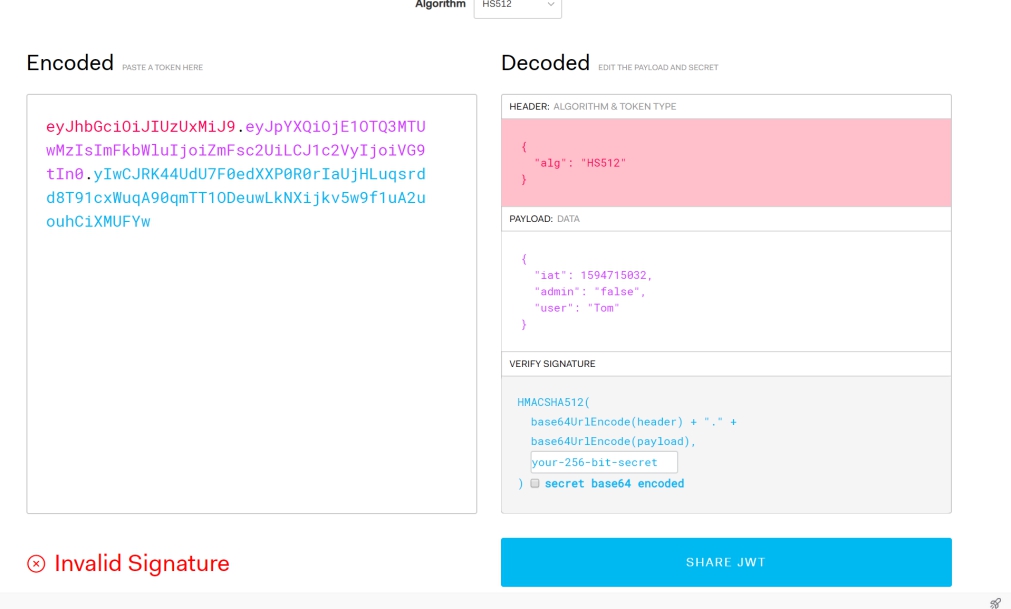
Task: Click the purple payload segment wMzIsImFkbWluIjoiZmFsc2UiLCJ1c2VyIjoiVG9
Action: pyautogui.click(x=235, y=150)
